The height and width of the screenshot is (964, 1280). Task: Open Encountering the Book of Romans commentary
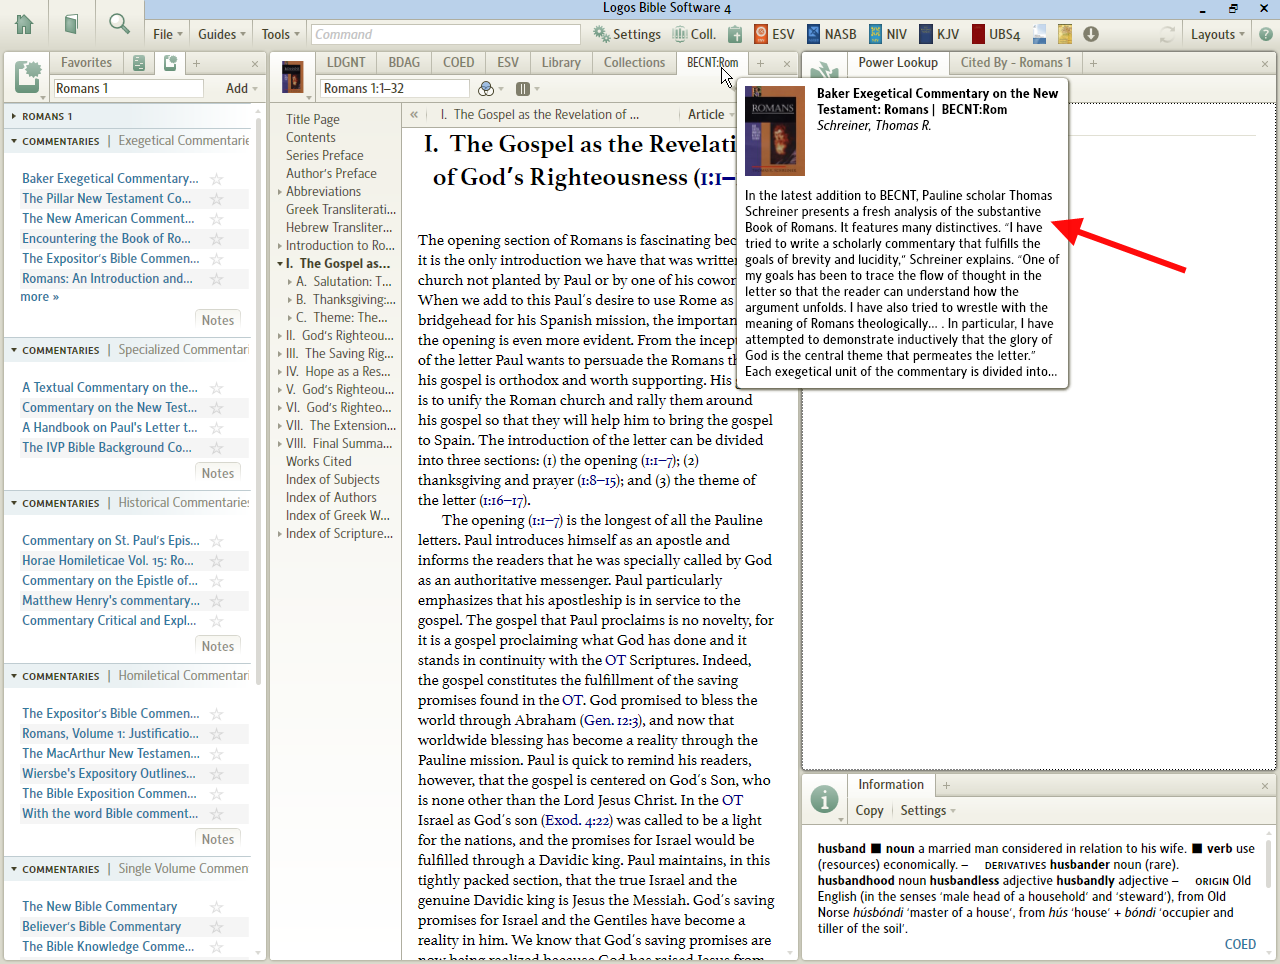pyautogui.click(x=106, y=239)
